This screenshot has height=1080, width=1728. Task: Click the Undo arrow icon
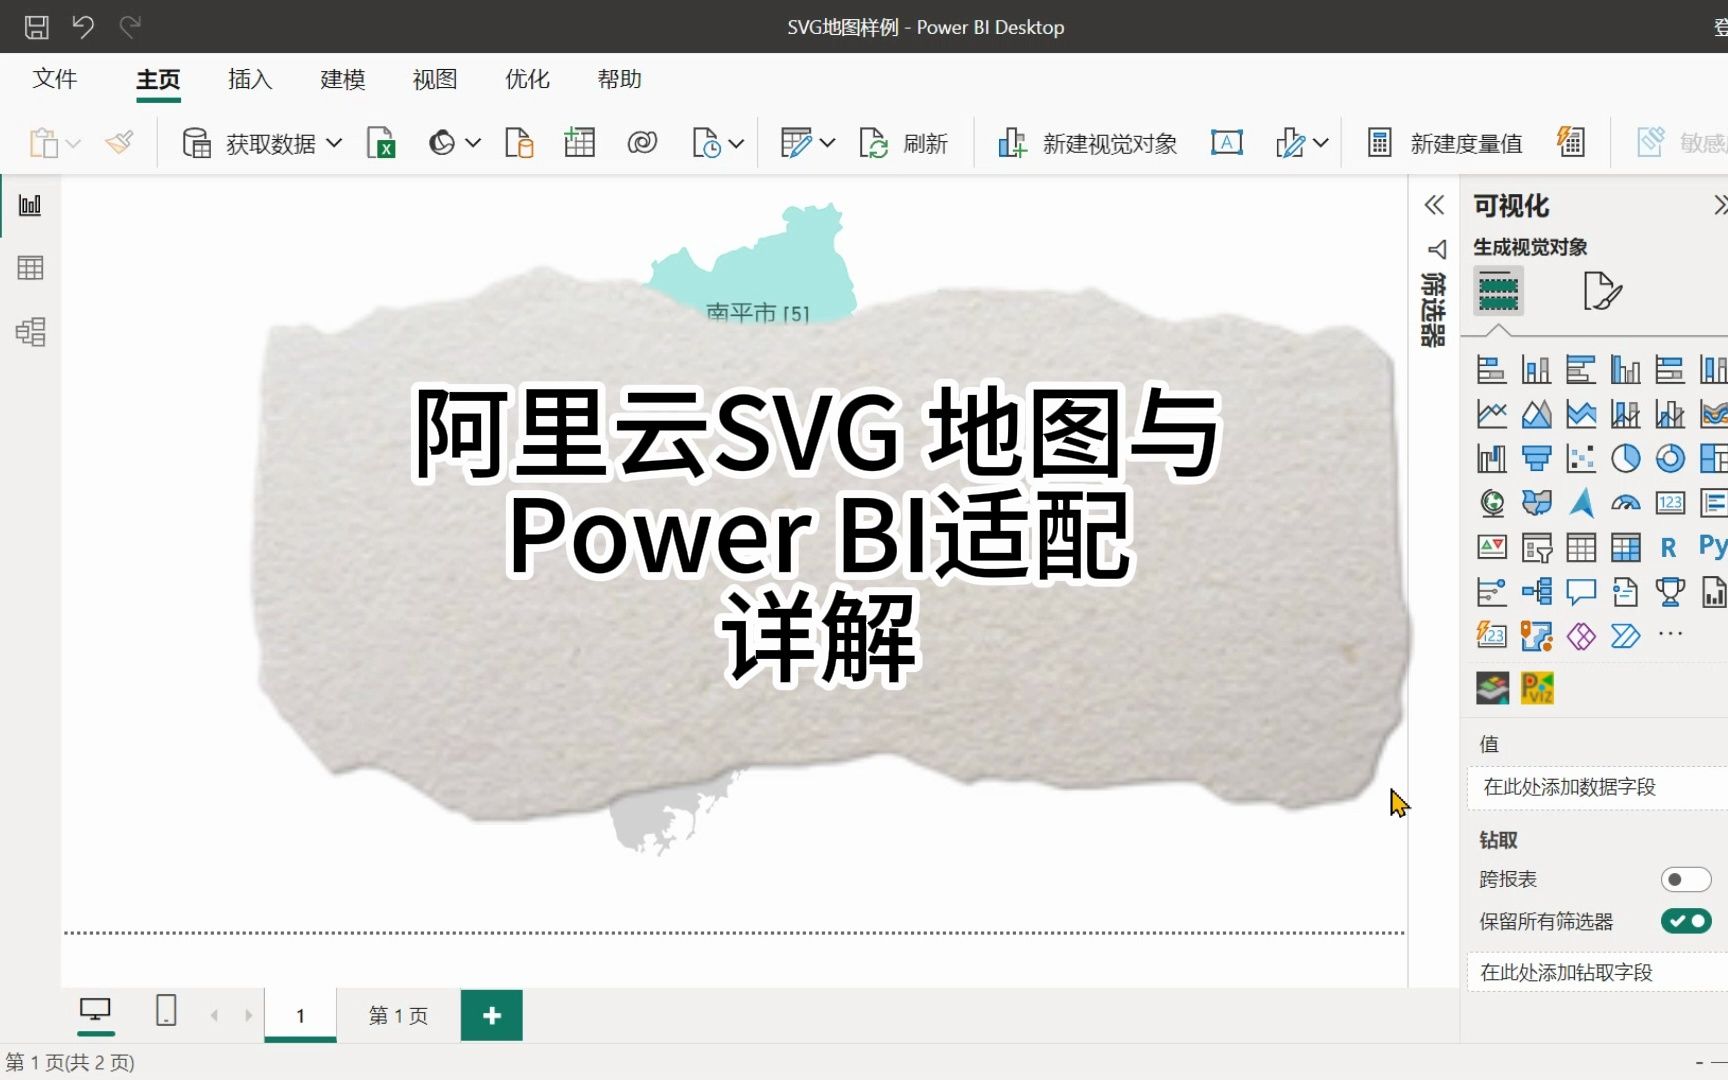[83, 27]
